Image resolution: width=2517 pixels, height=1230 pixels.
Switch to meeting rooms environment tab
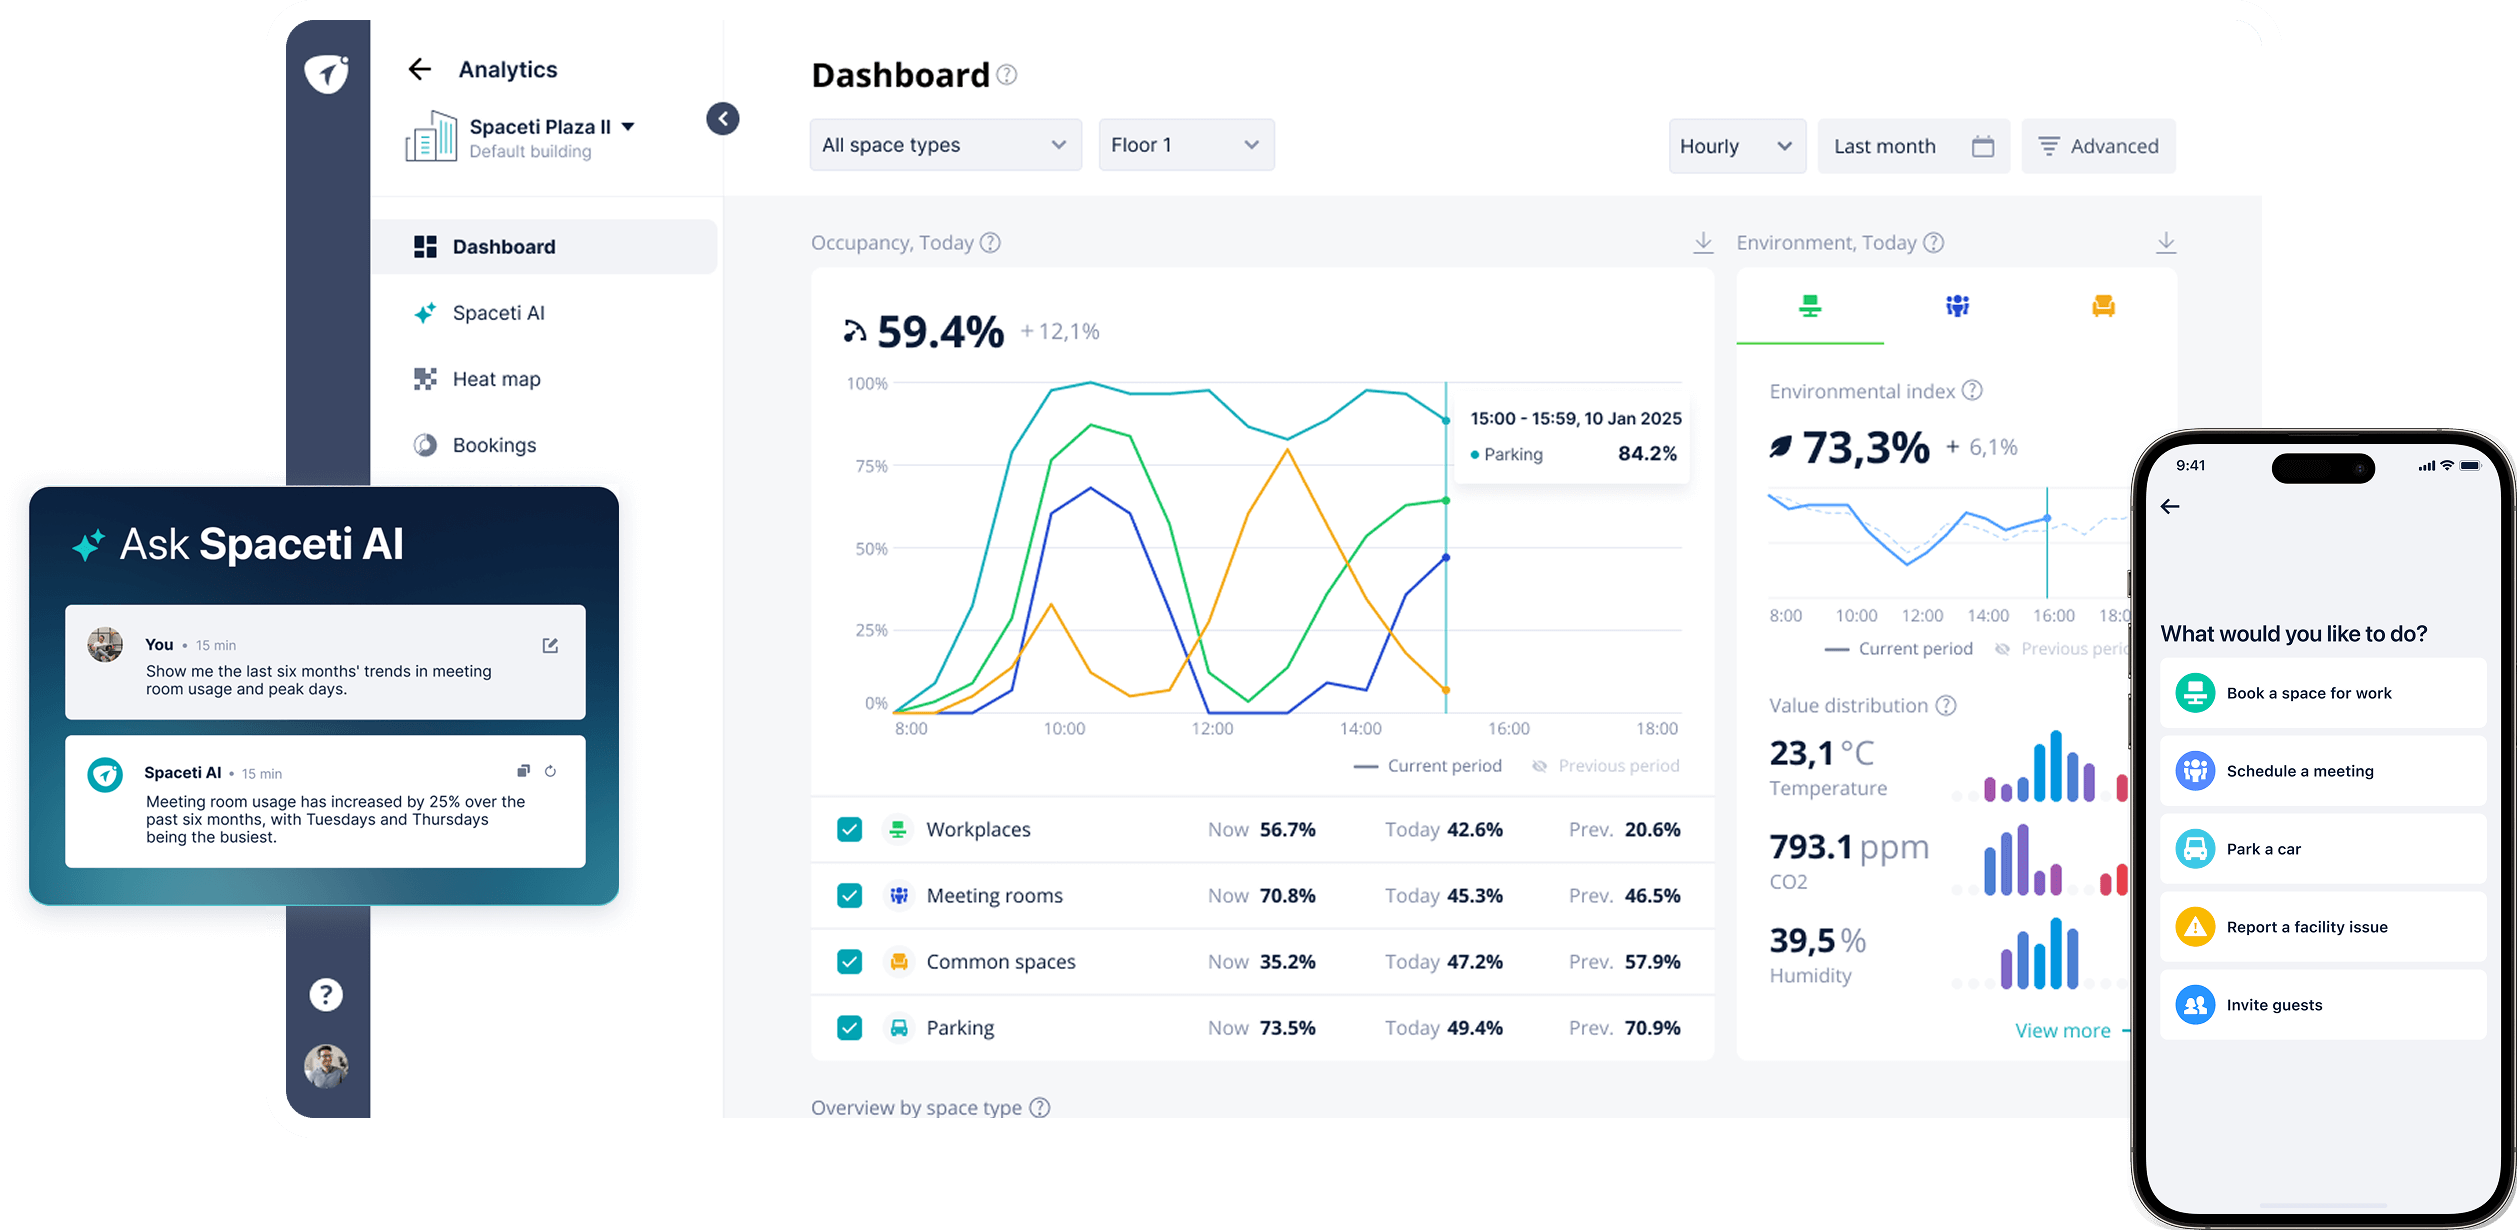click(1957, 306)
